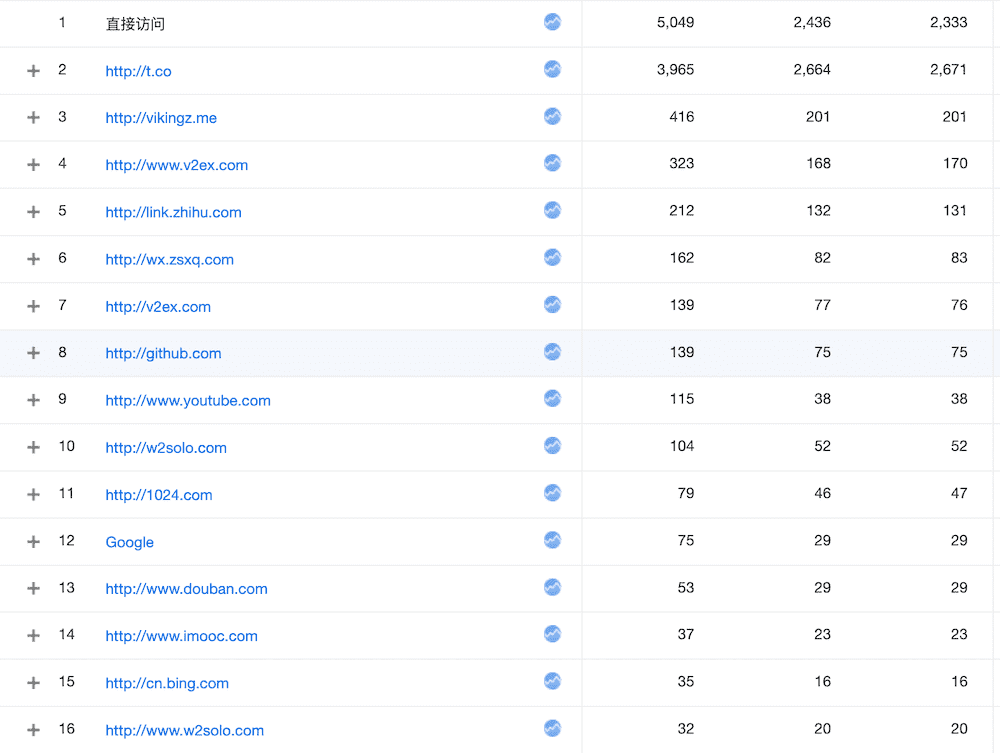Expand the Google source row
This screenshot has height=753, width=1000.
pyautogui.click(x=33, y=542)
